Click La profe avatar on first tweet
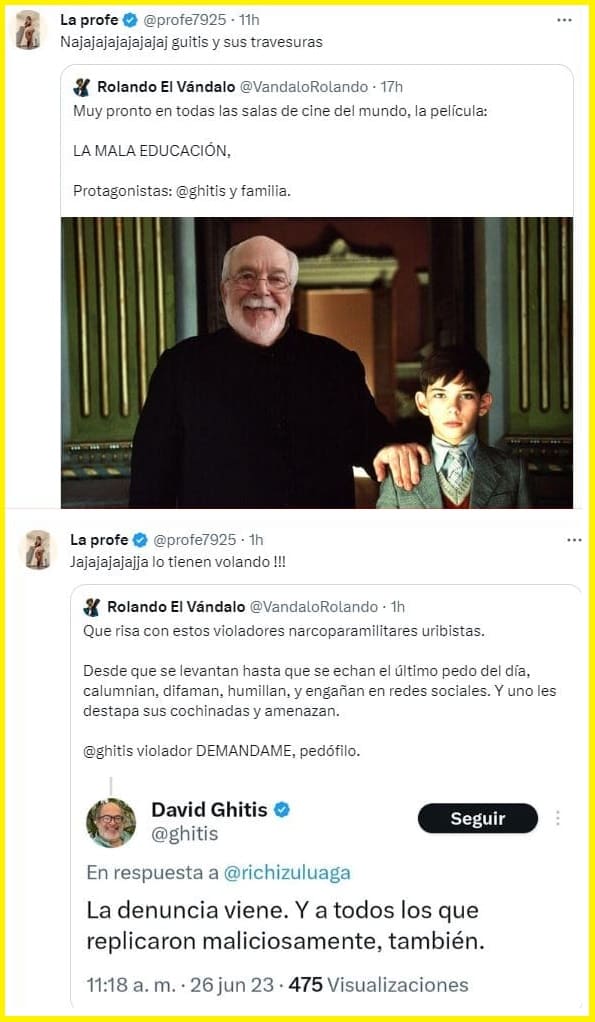The image size is (595, 1022). [29, 31]
